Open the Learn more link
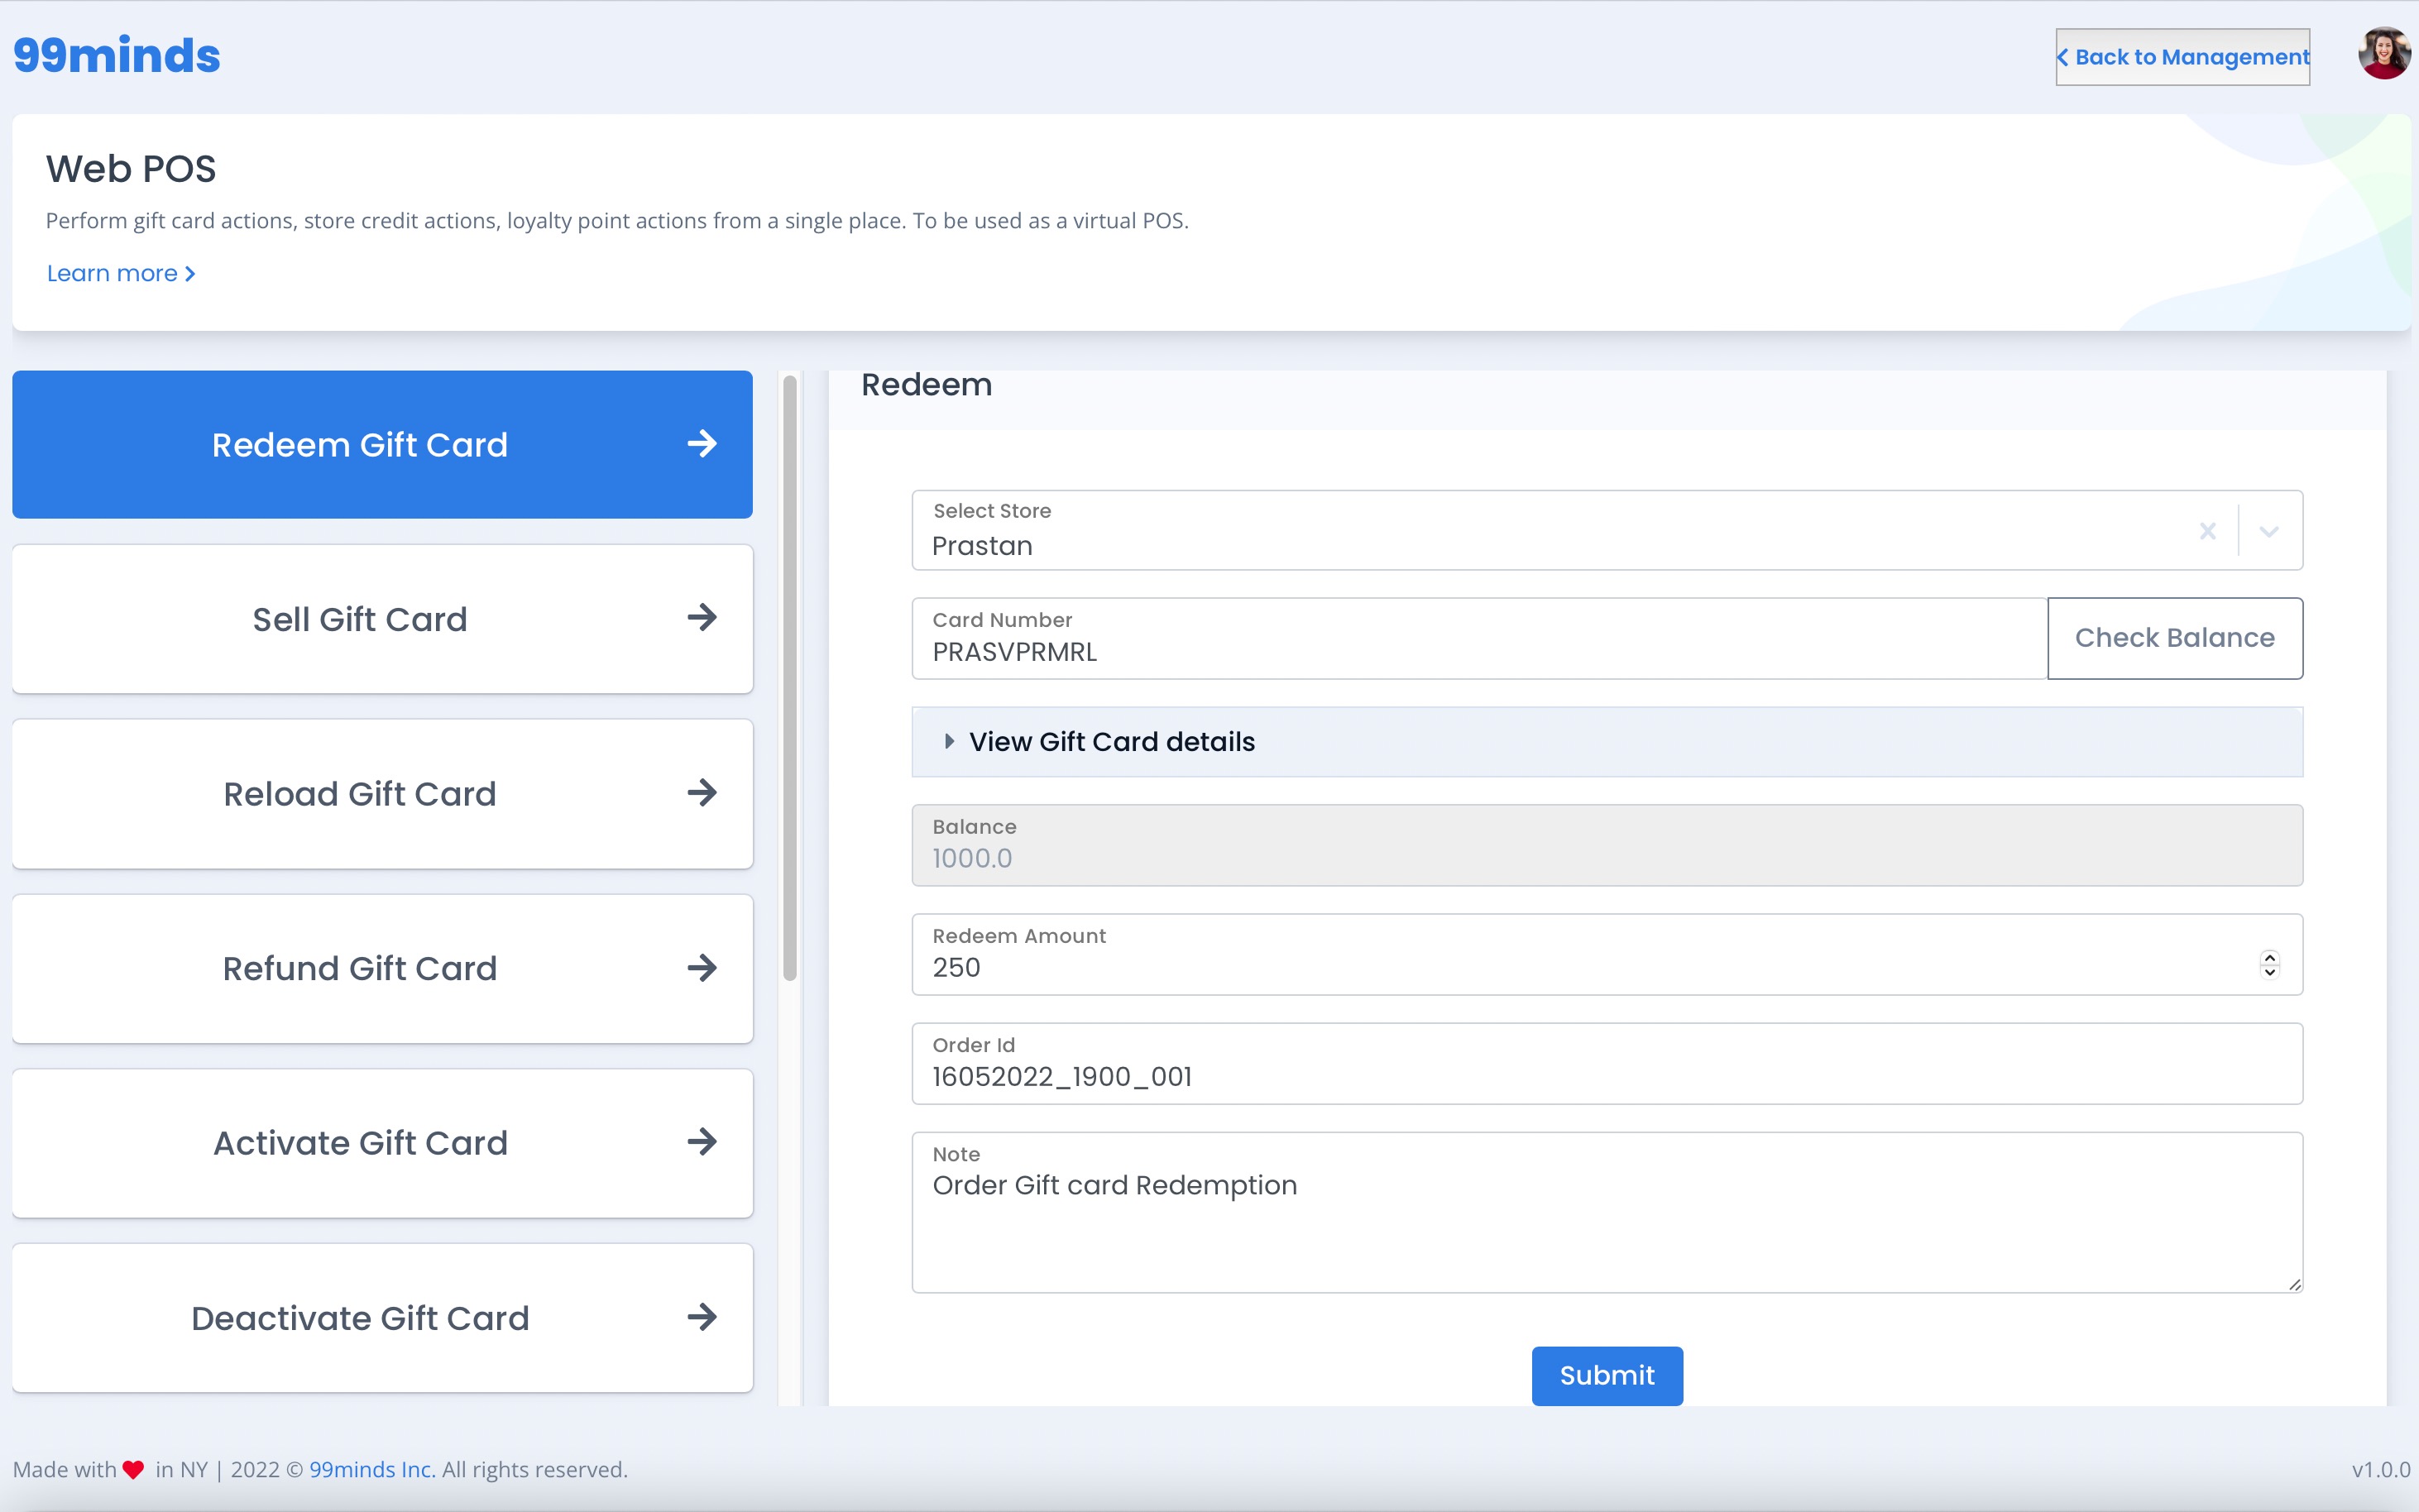2419x1512 pixels. tap(121, 273)
